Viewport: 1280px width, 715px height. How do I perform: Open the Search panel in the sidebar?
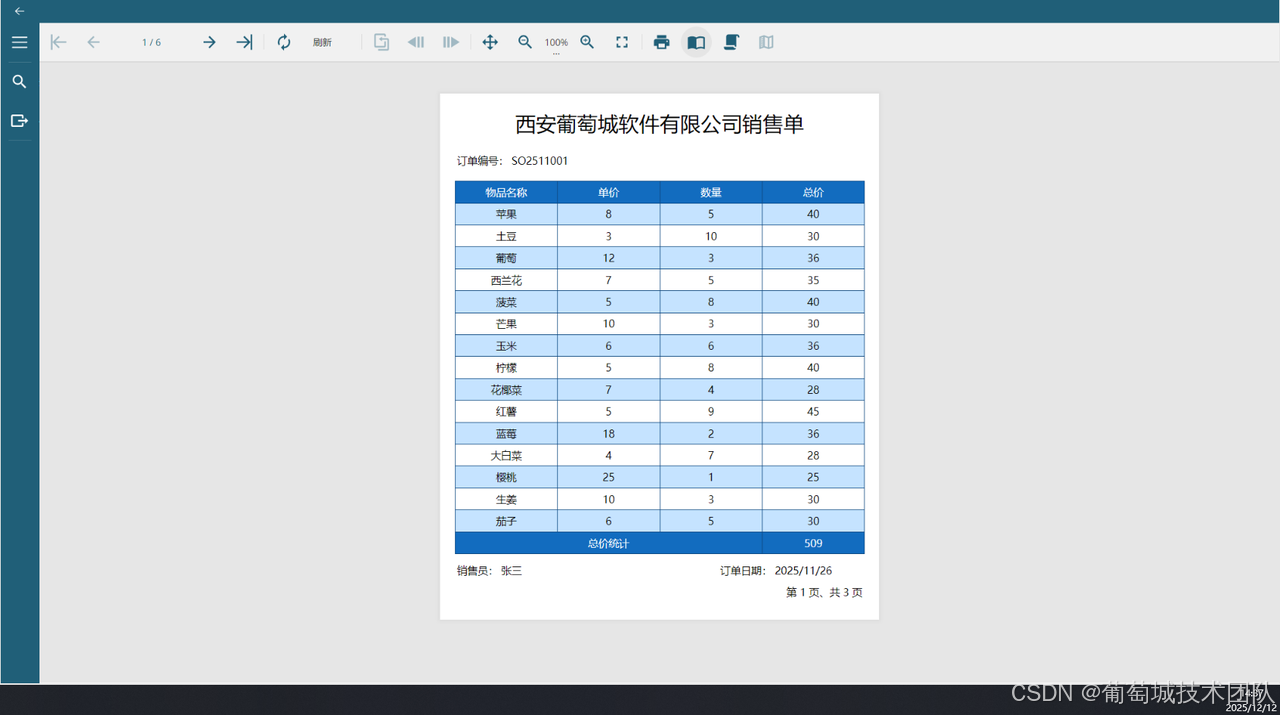pyautogui.click(x=19, y=81)
